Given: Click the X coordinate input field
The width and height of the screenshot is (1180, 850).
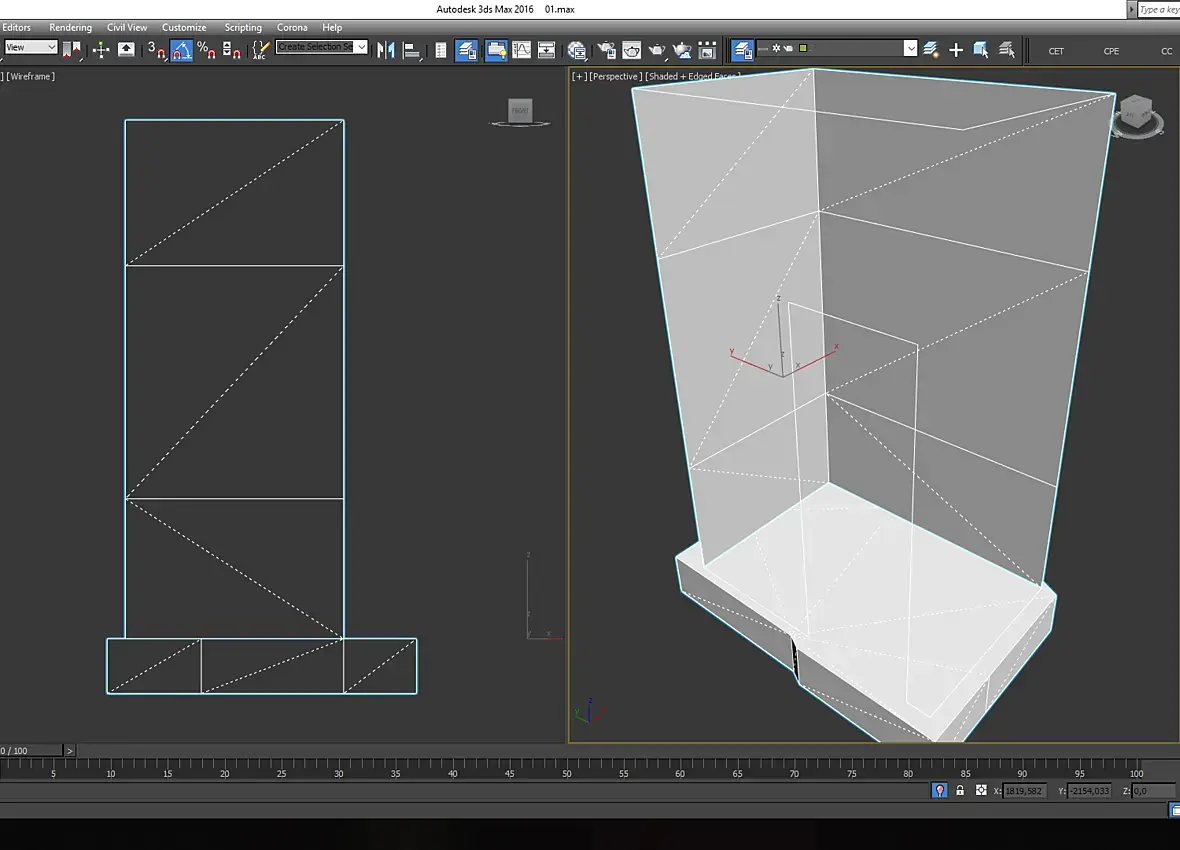Looking at the screenshot, I should (x=1025, y=791).
